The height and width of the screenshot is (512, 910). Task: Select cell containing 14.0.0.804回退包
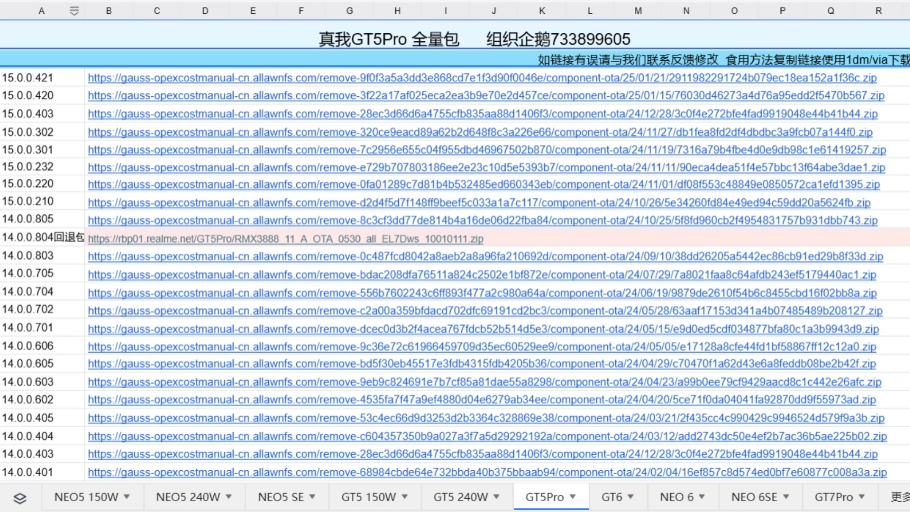(42, 237)
